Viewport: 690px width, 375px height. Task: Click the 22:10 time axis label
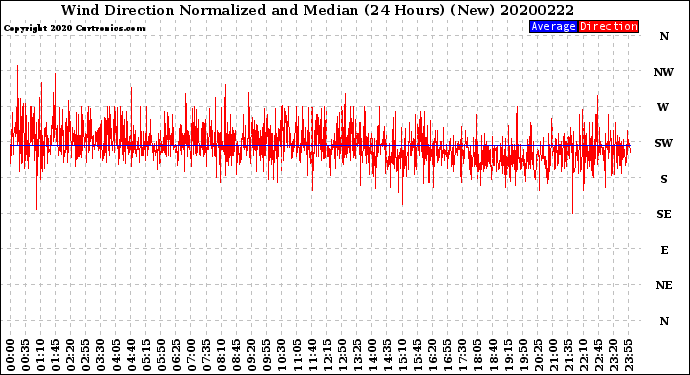point(584,355)
